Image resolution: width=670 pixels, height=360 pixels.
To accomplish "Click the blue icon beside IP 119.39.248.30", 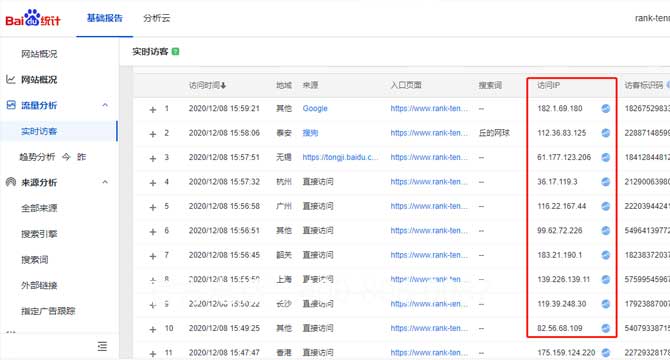I will pos(605,304).
